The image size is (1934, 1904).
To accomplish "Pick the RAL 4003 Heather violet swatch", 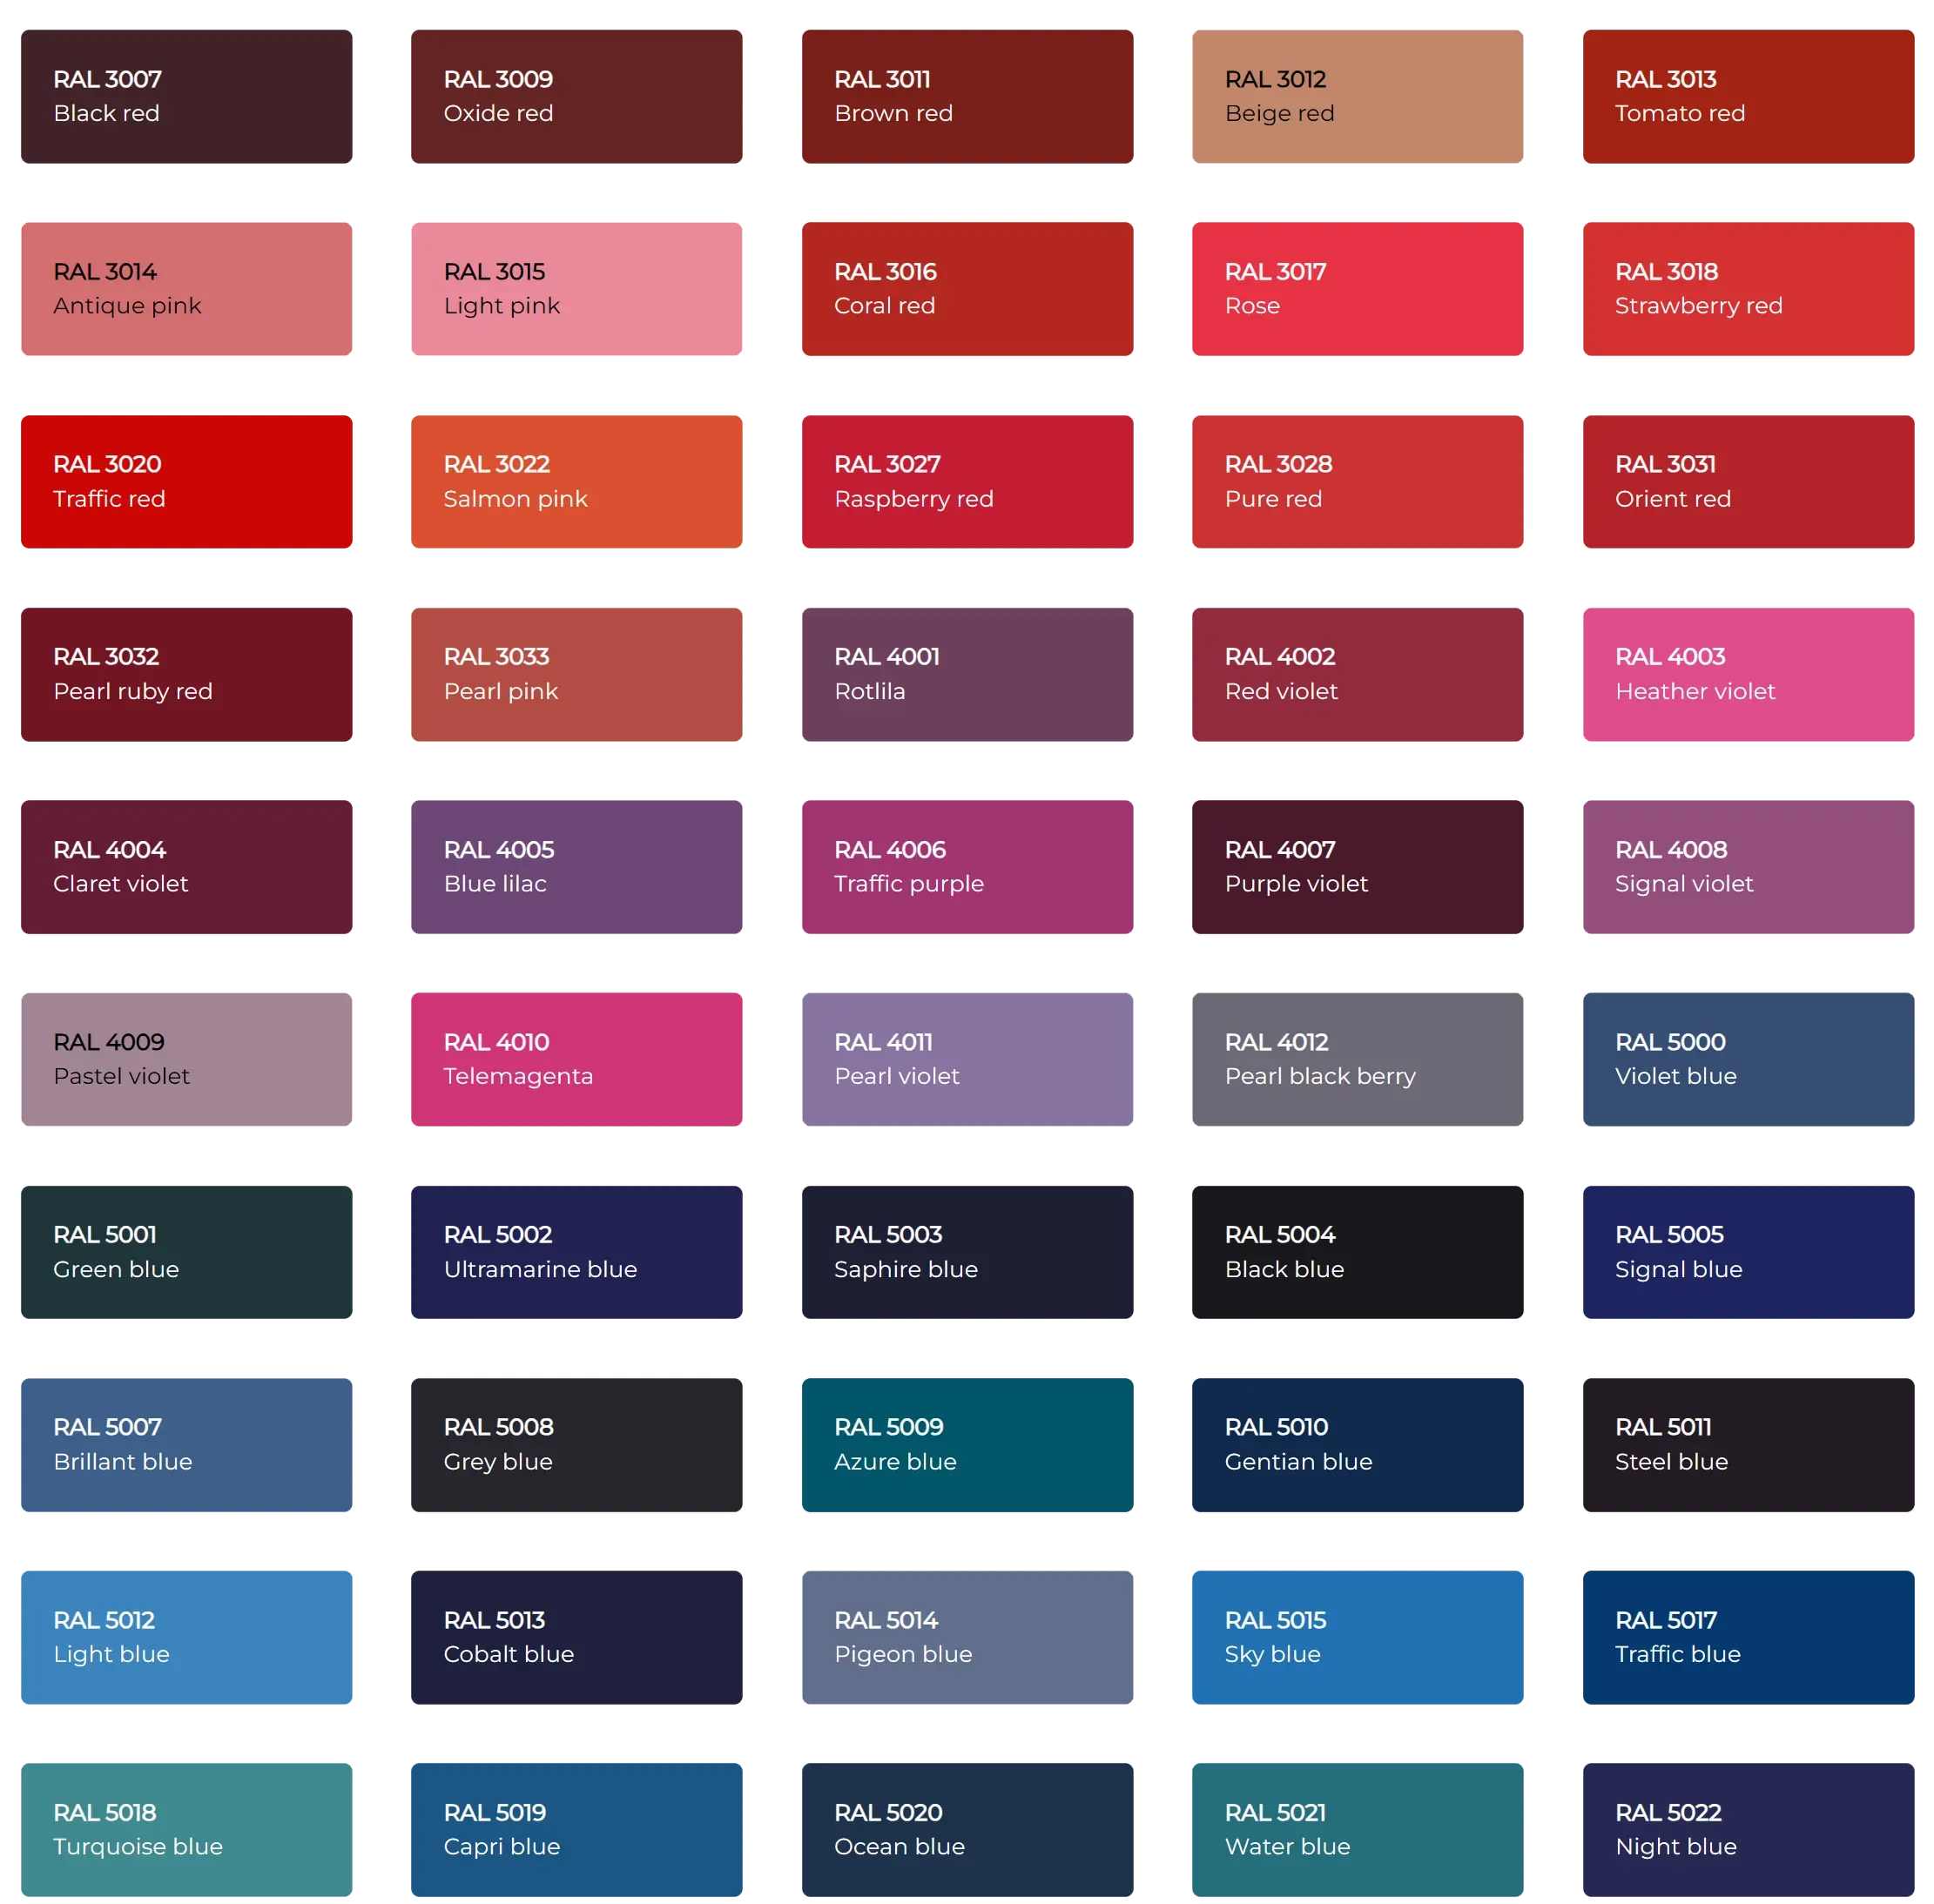I will click(x=1748, y=674).
